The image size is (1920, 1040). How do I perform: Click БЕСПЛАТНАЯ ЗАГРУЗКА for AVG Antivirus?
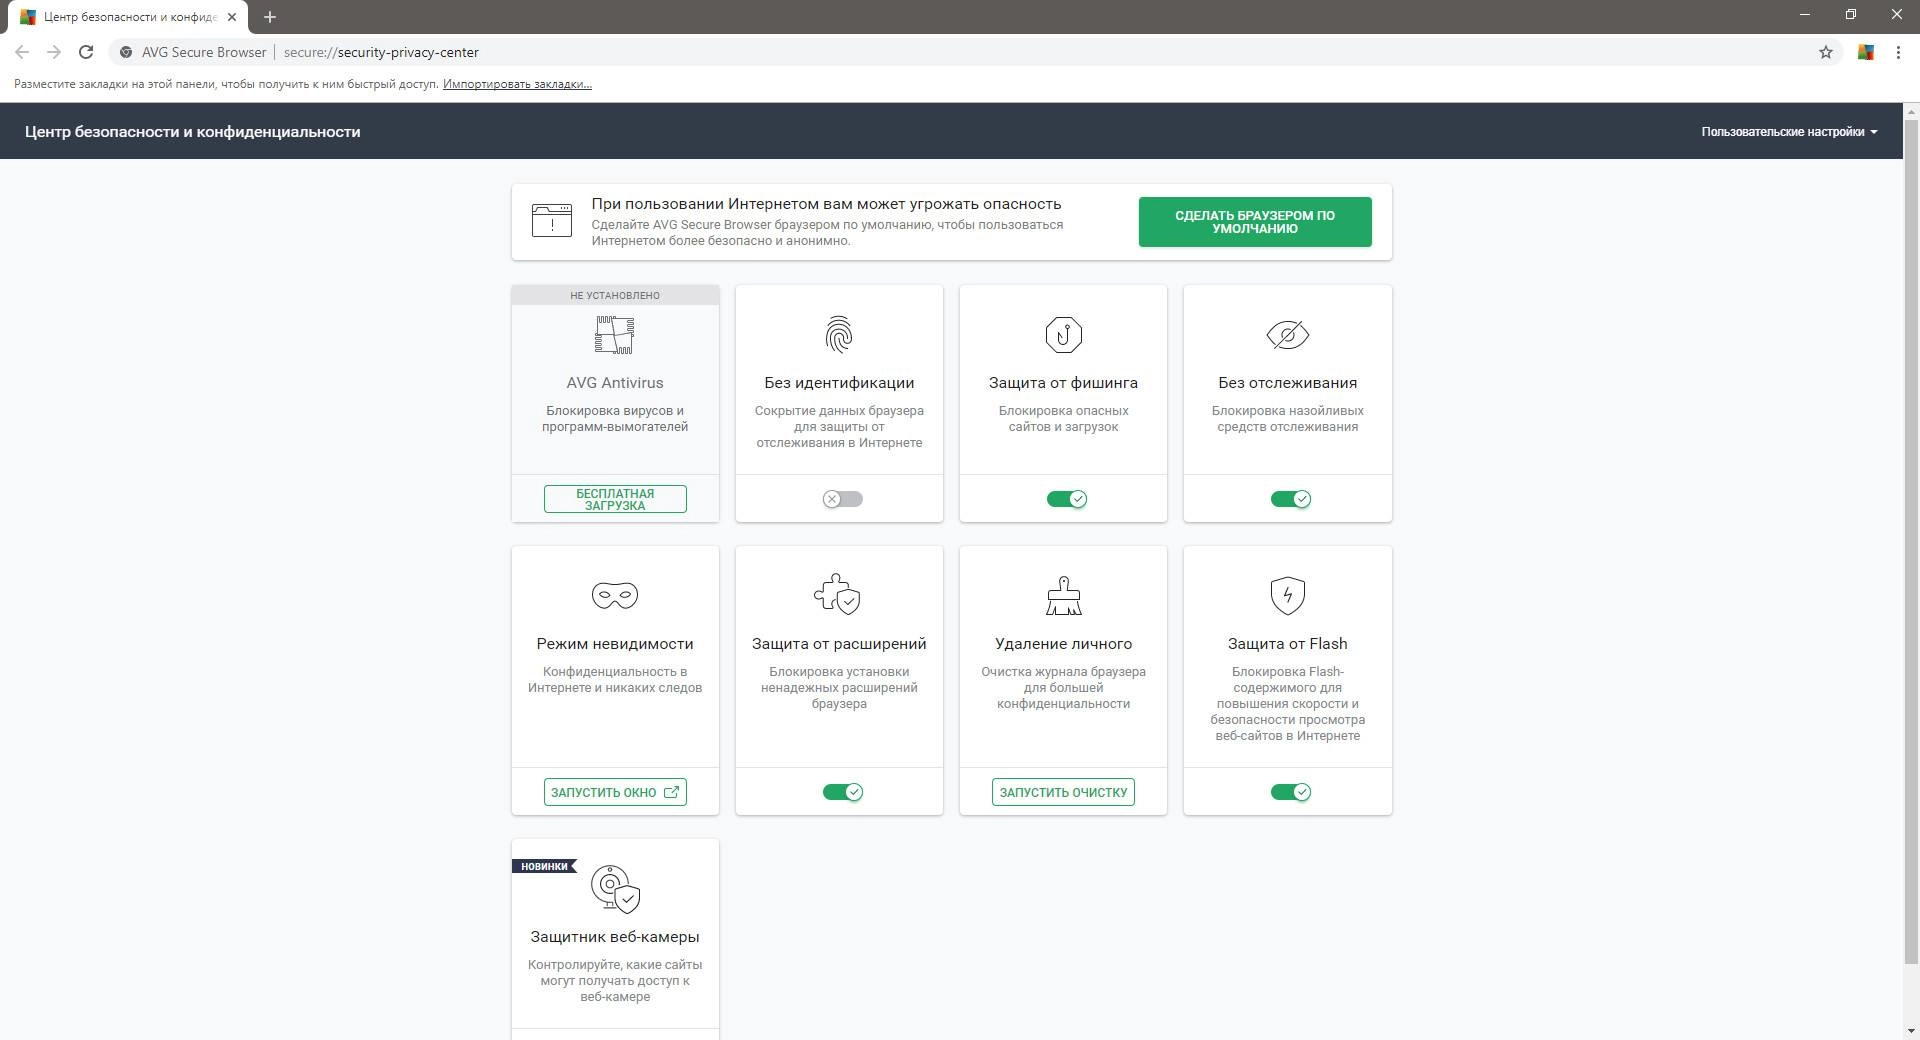[615, 499]
